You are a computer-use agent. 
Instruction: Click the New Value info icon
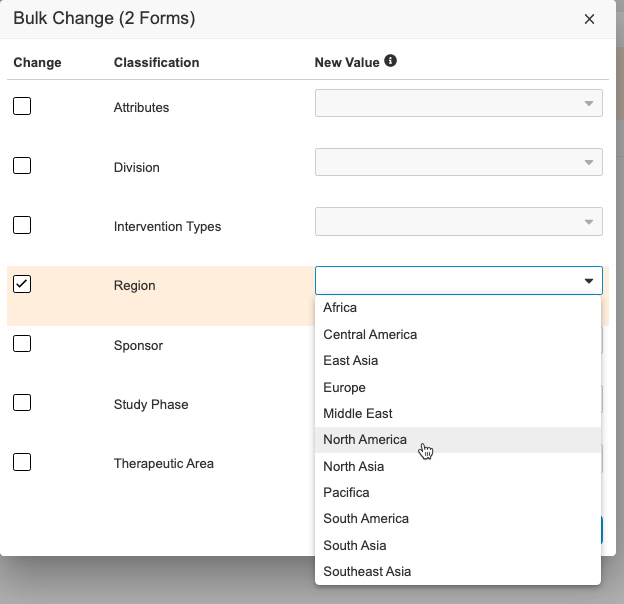[x=390, y=61]
